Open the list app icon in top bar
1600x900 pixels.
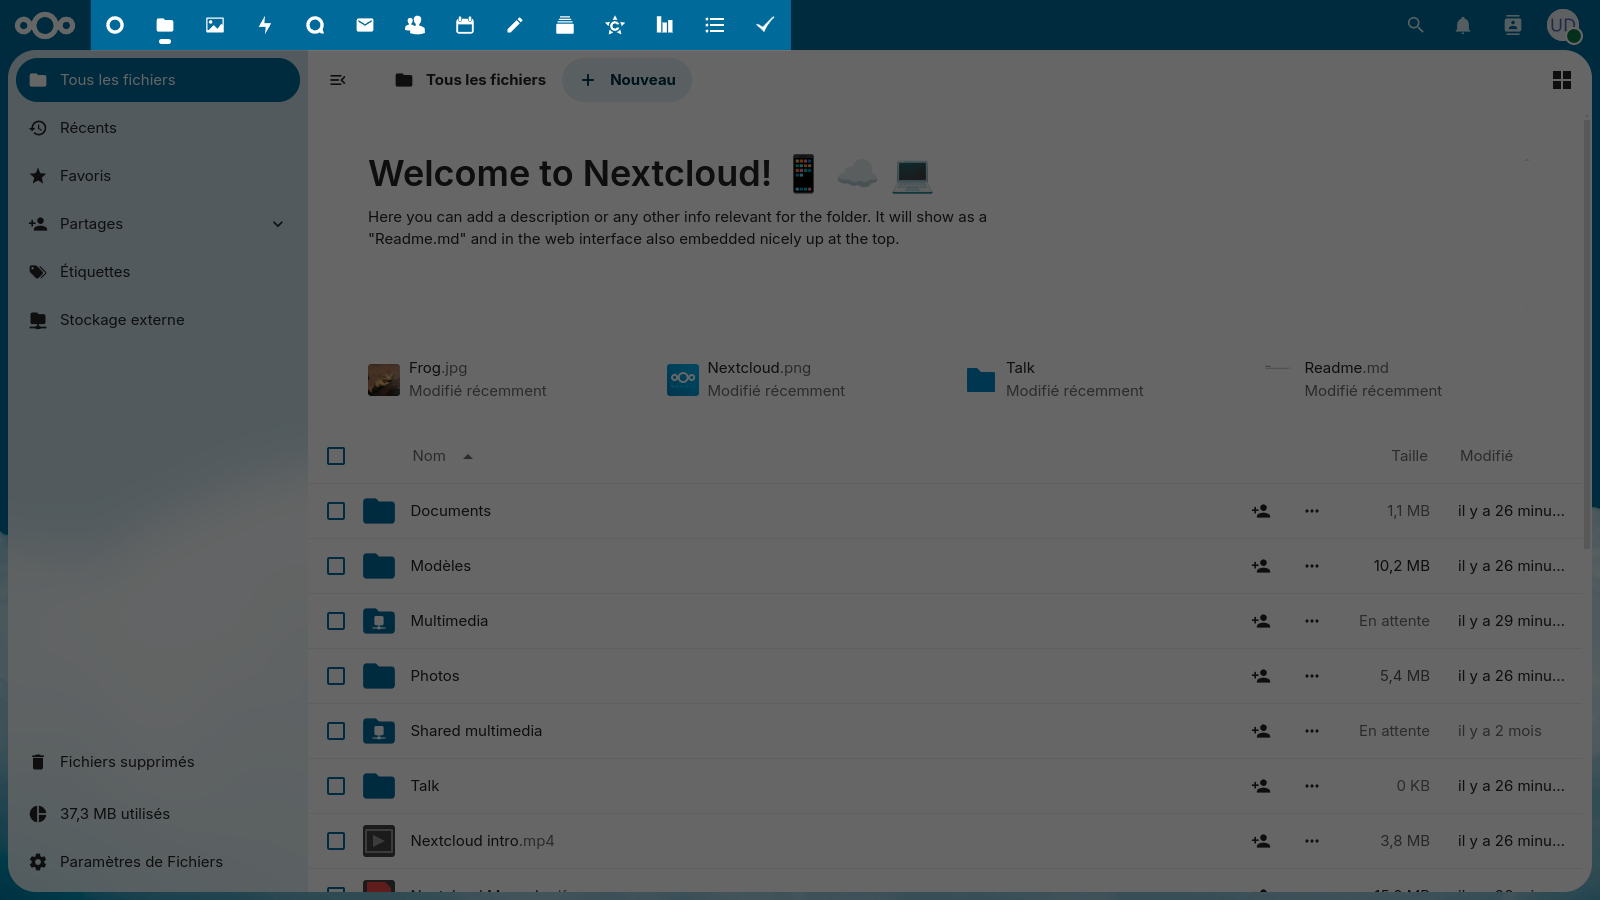715,25
